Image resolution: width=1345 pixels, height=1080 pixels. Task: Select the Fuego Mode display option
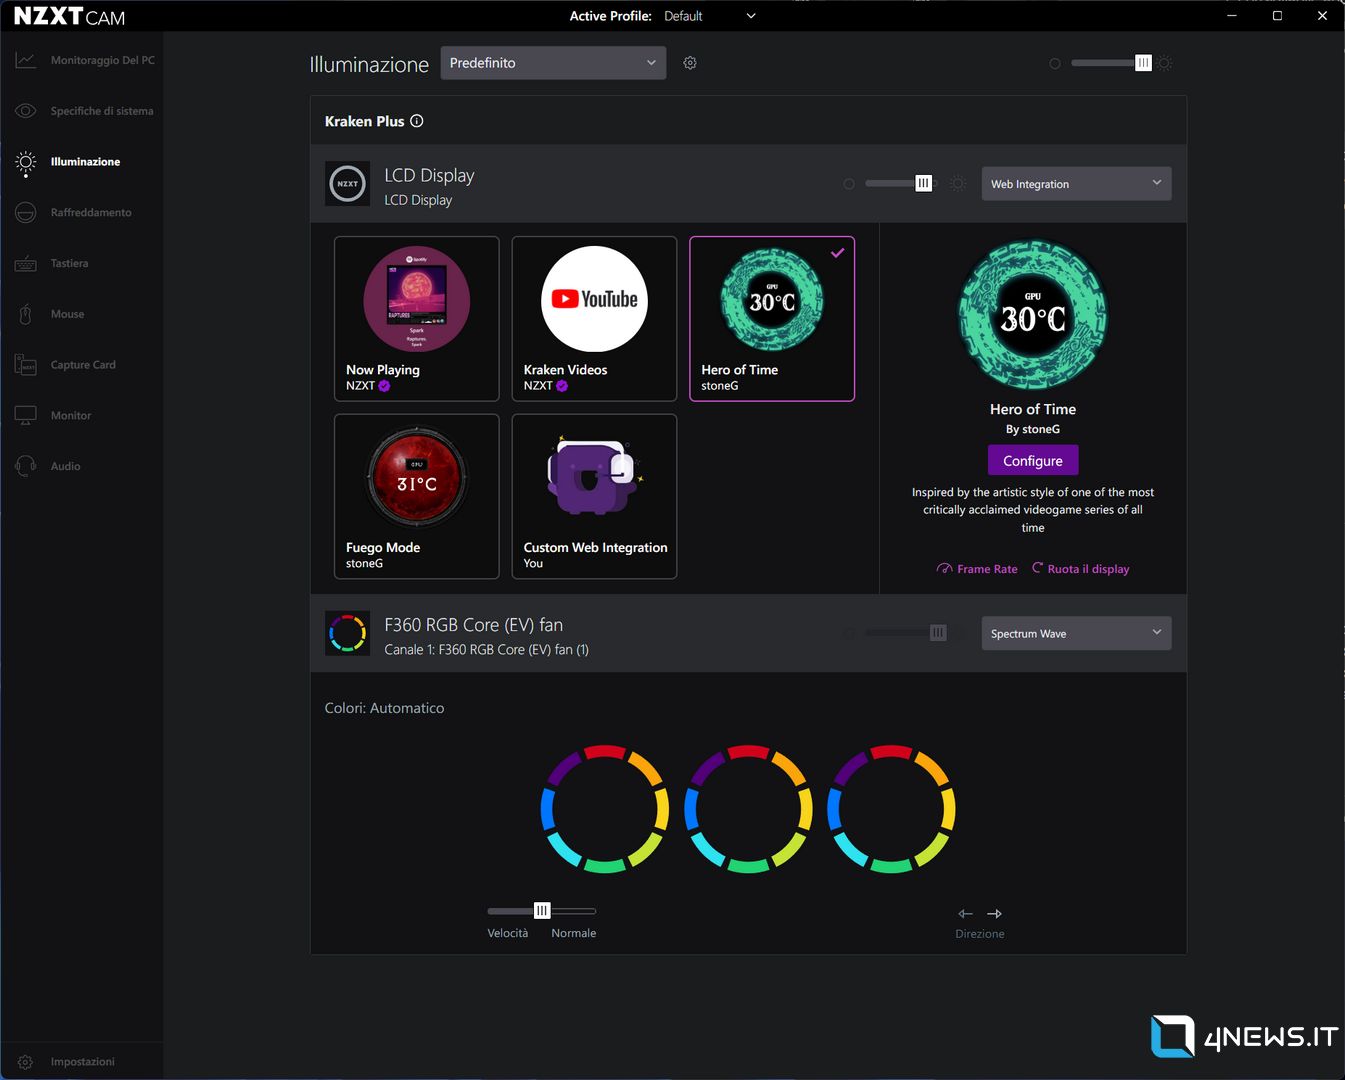416,497
